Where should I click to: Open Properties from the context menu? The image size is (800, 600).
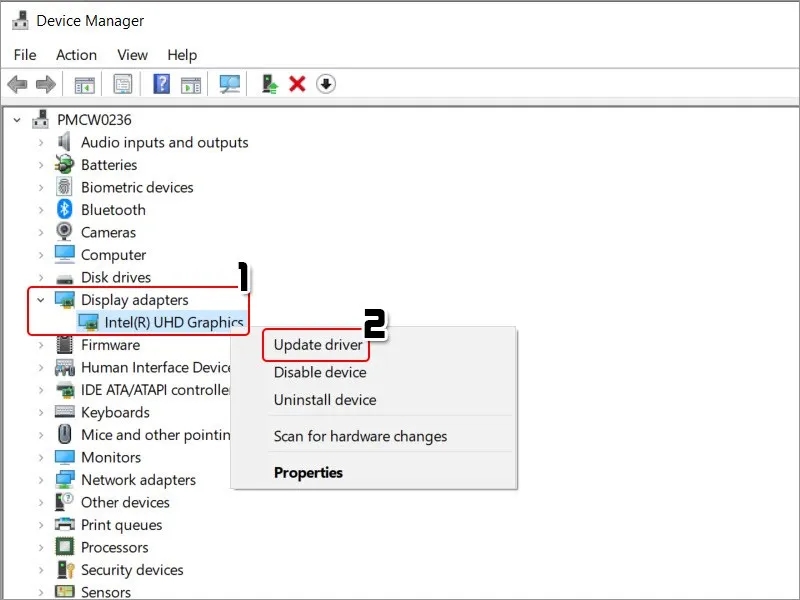(308, 472)
